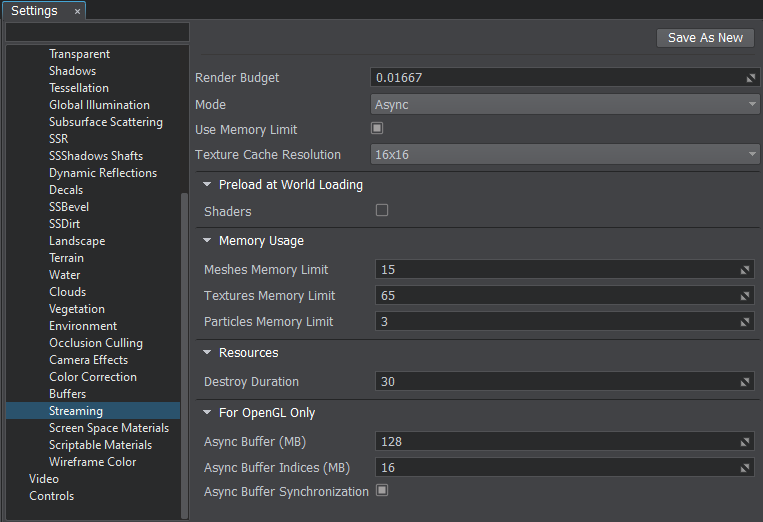Click the Render Budget value field

coord(565,78)
